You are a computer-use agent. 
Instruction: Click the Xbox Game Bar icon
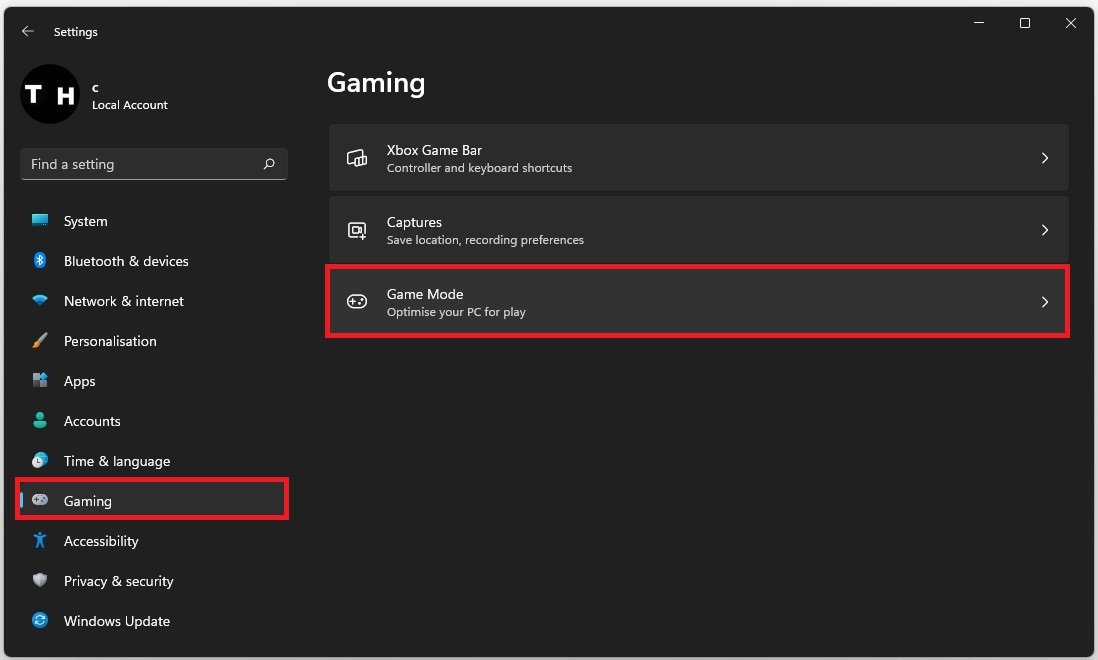[x=357, y=158]
